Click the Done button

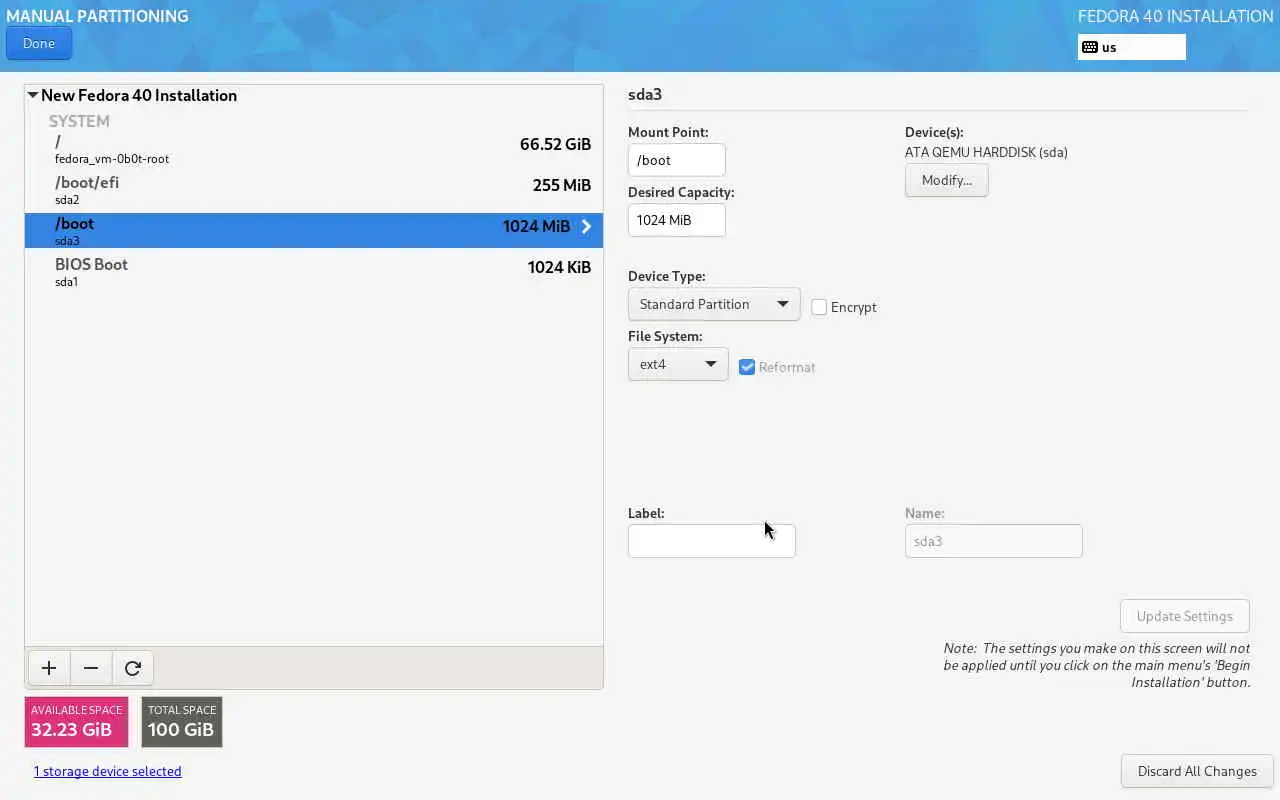pyautogui.click(x=39, y=43)
